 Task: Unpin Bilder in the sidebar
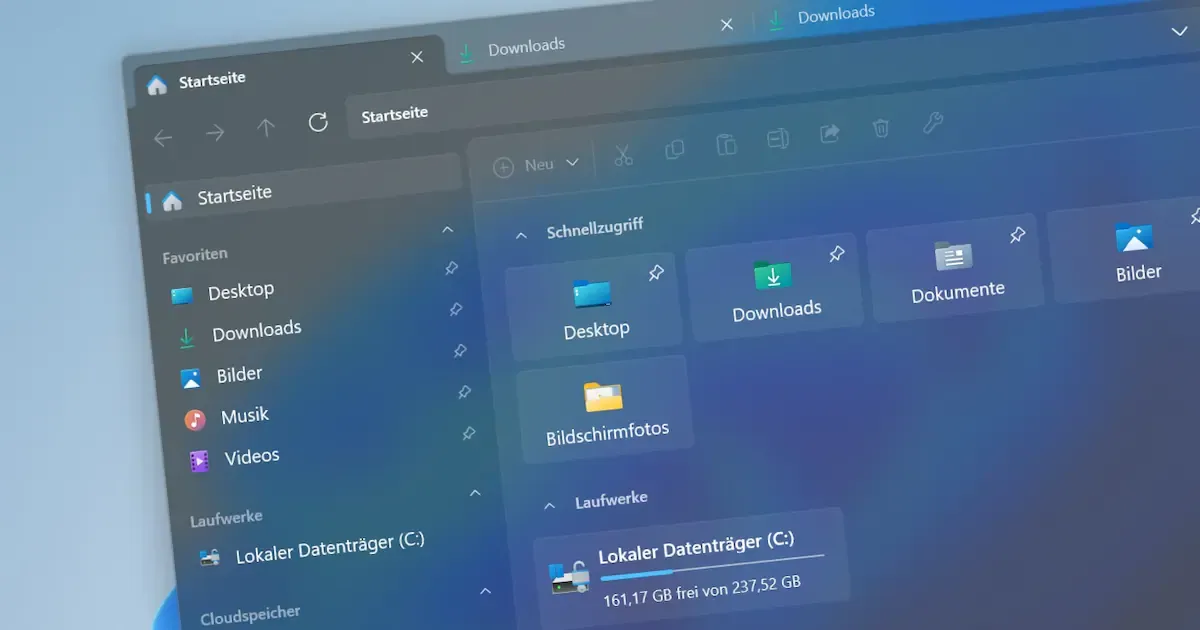tap(459, 351)
